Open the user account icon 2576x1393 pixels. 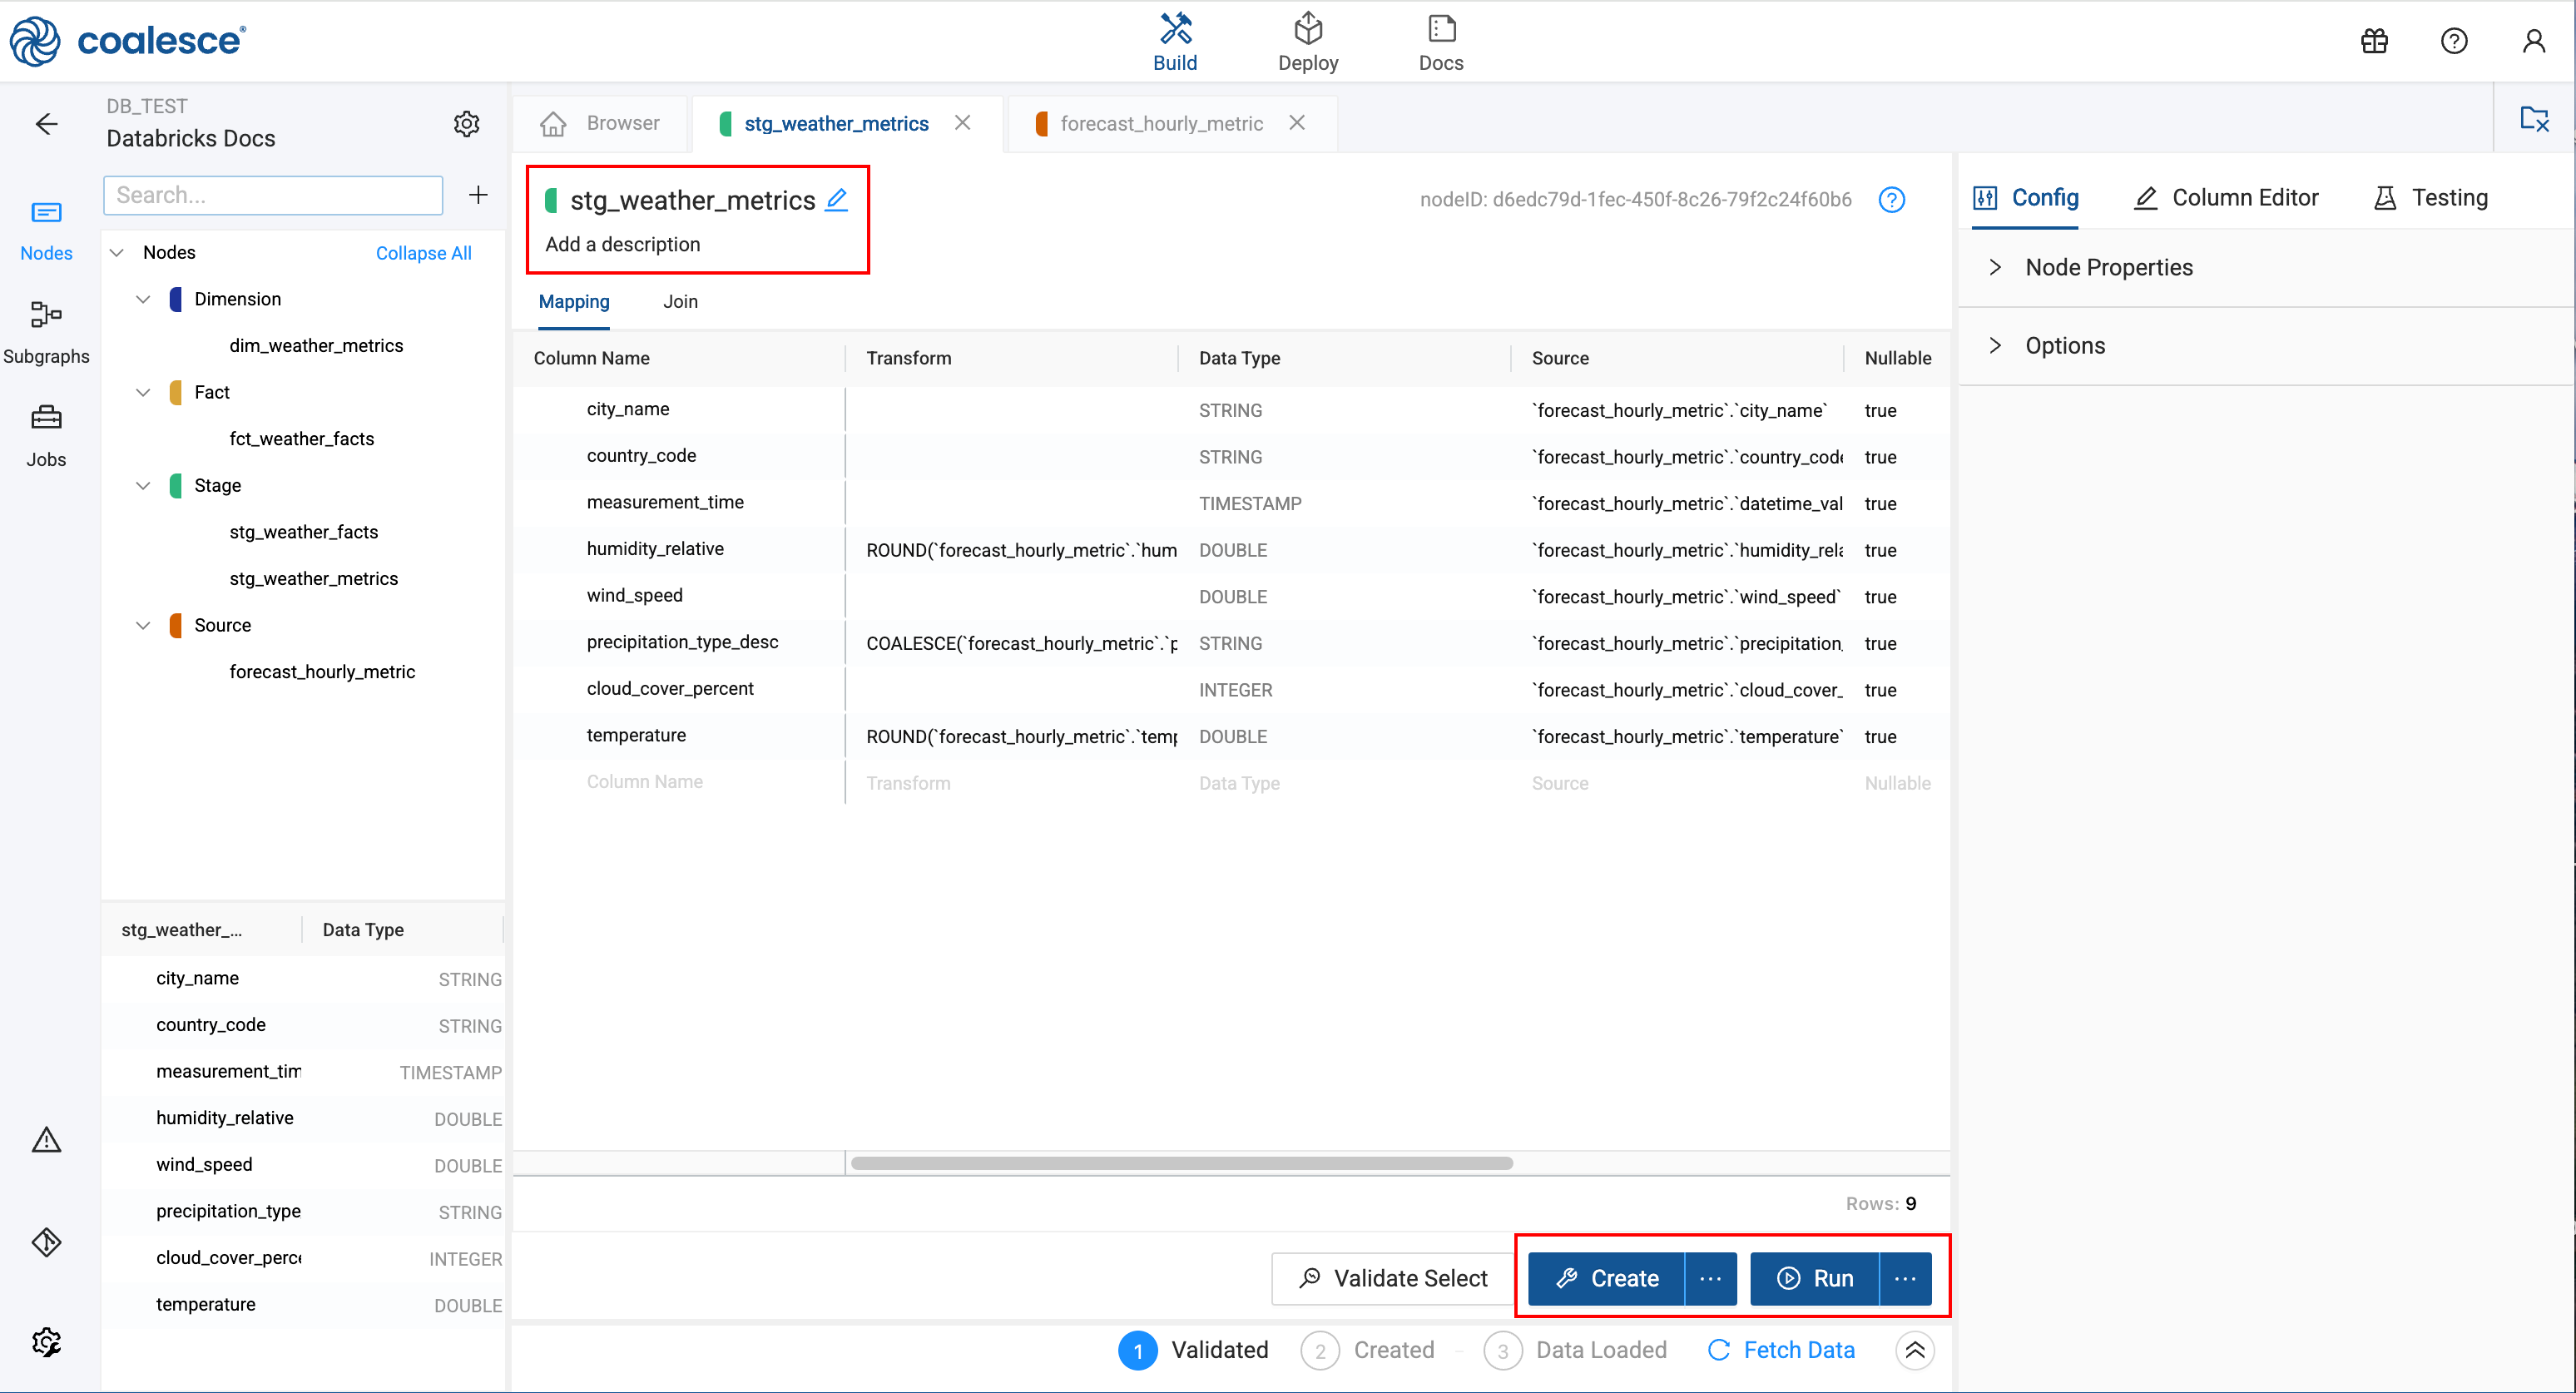[x=2534, y=41]
